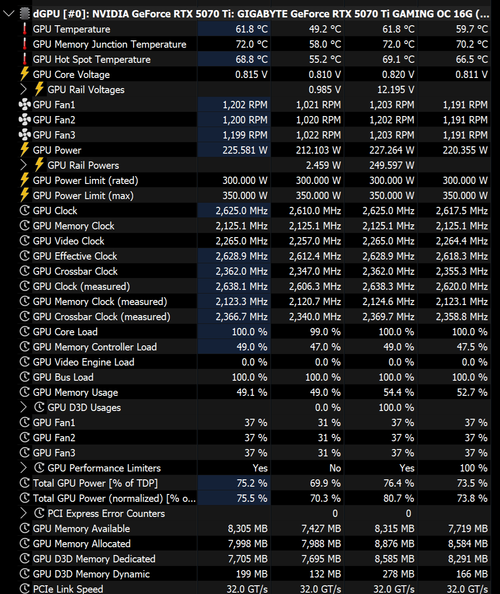500x594 pixels.
Task: Click the 99.0 % GPU Core Load minimum
Action: pyautogui.click(x=325, y=332)
